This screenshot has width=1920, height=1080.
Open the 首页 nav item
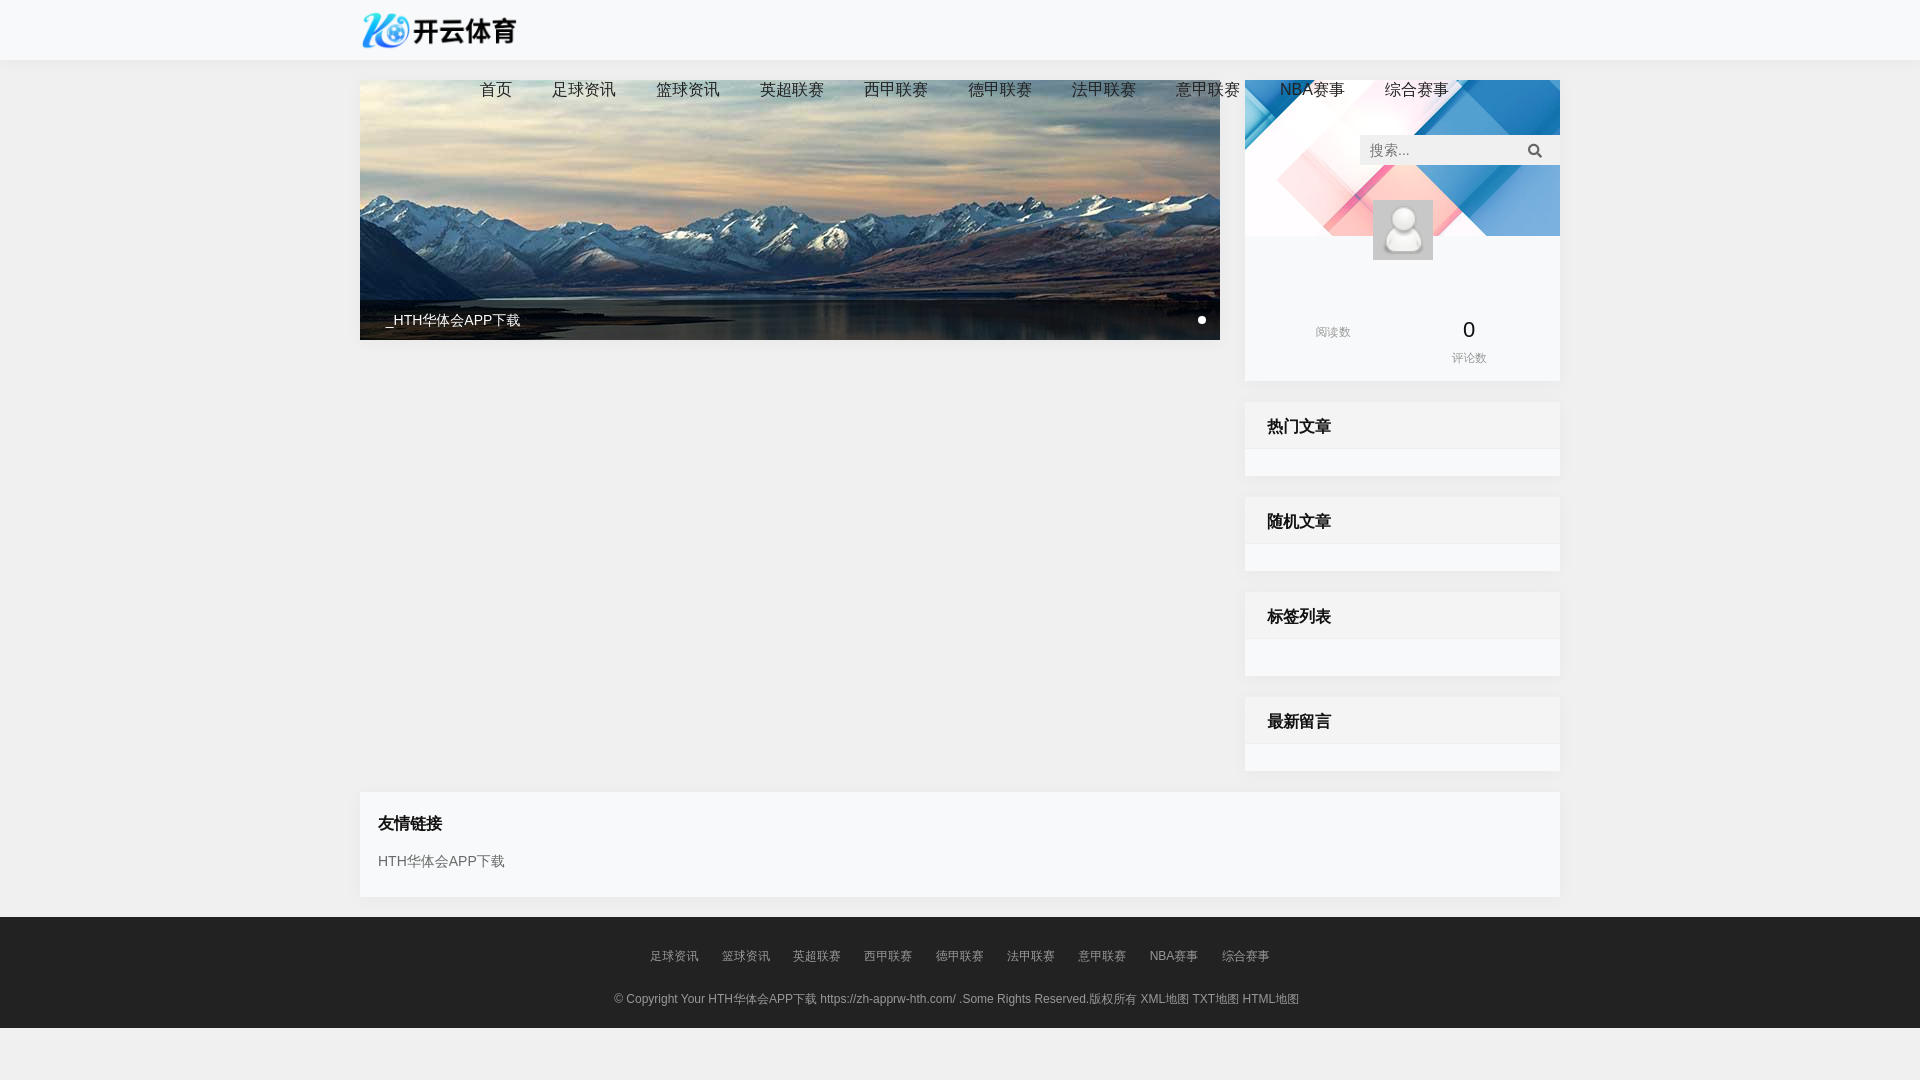(x=496, y=90)
